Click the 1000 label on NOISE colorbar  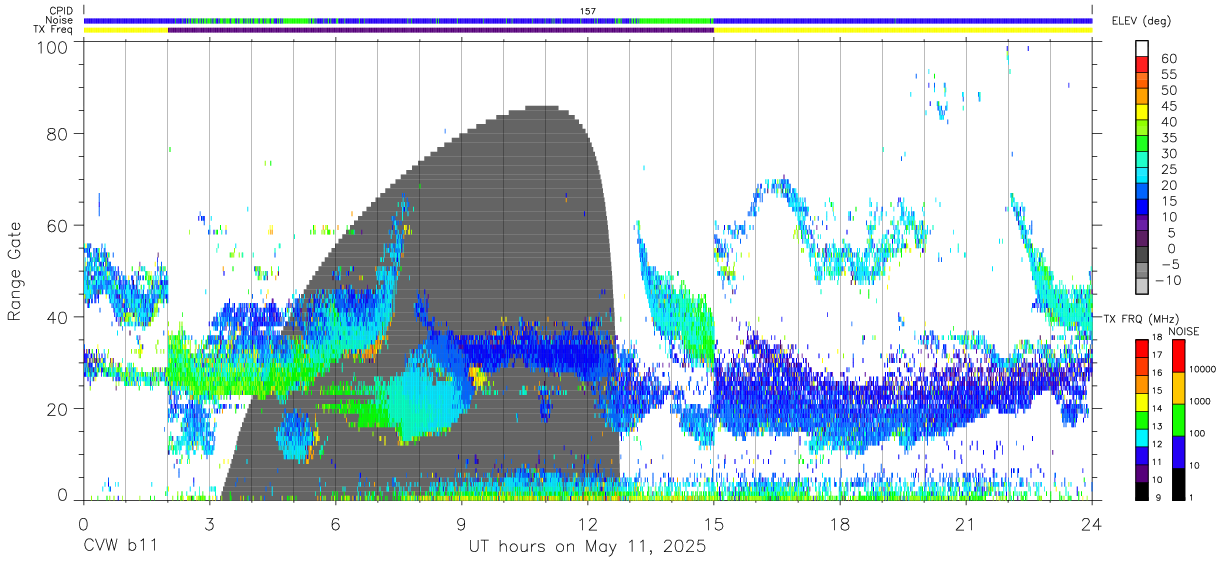[x=1201, y=400]
